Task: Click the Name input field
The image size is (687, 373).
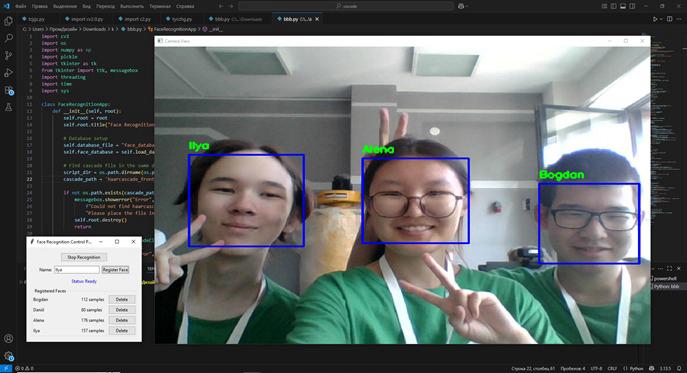Action: [77, 270]
